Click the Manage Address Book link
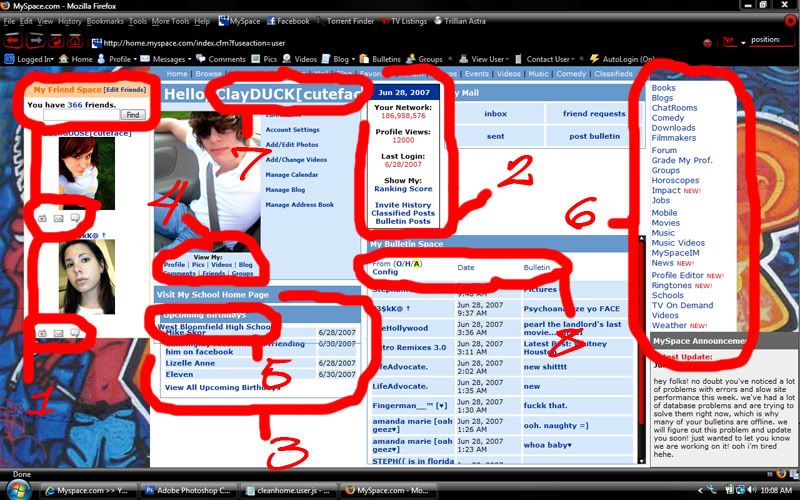 299,205
